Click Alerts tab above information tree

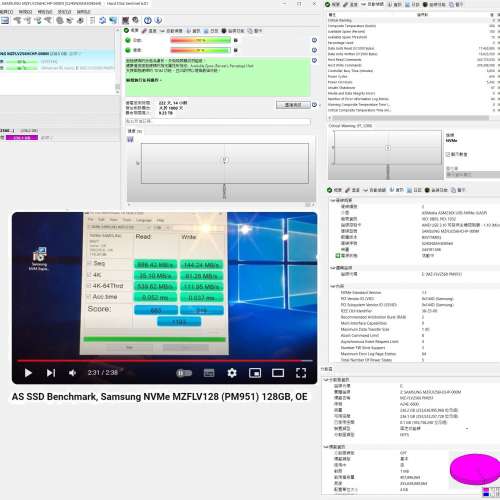click(x=458, y=190)
